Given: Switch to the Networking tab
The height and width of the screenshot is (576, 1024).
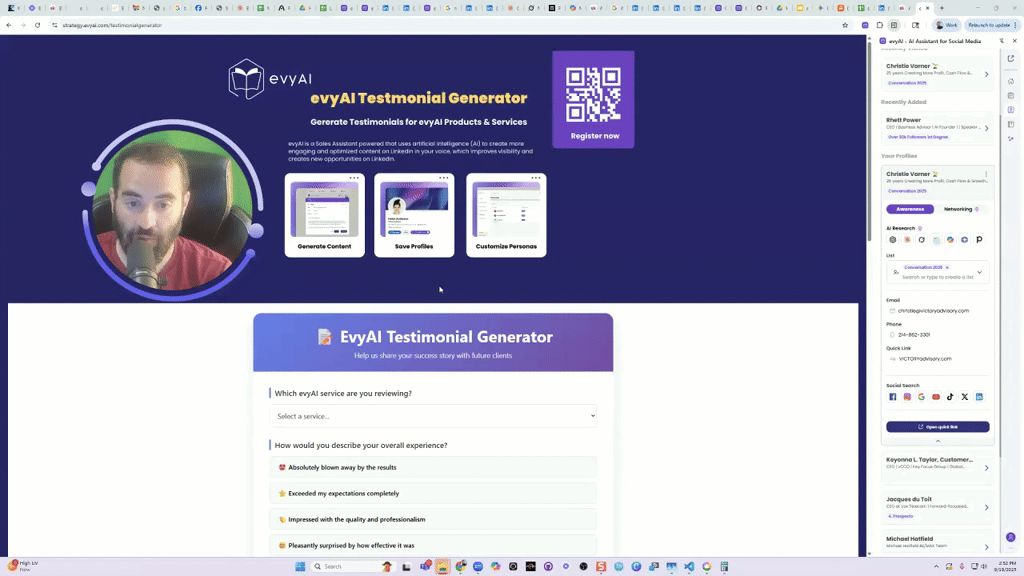Looking at the screenshot, I should pos(961,209).
